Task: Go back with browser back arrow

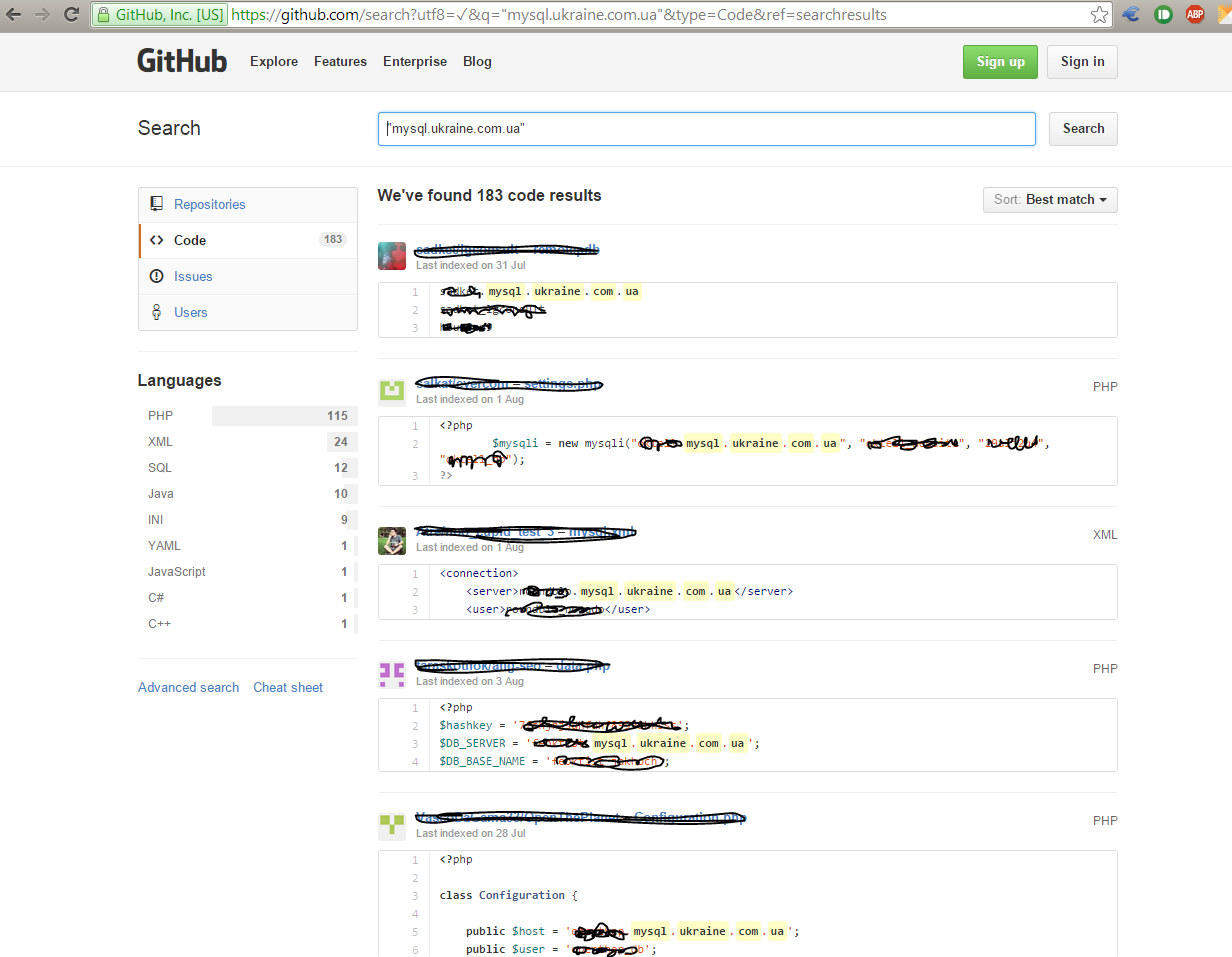Action: point(15,15)
